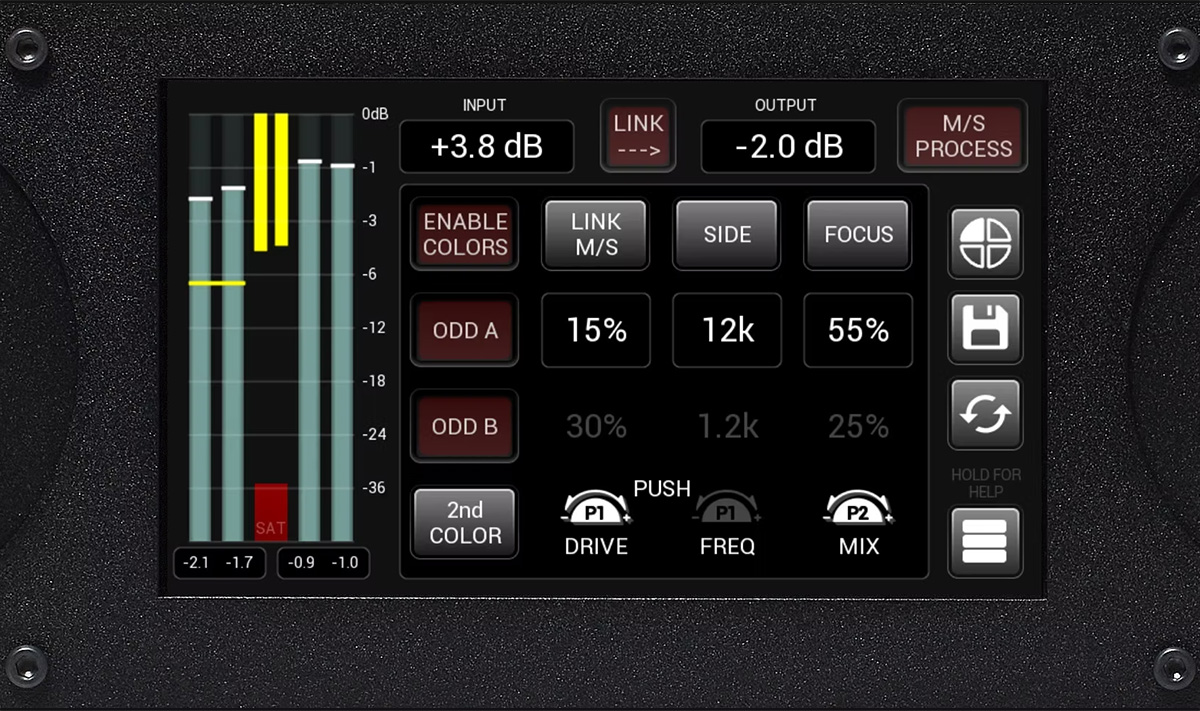Click the 0dB meter scale label
This screenshot has width=1200, height=711.
point(375,114)
